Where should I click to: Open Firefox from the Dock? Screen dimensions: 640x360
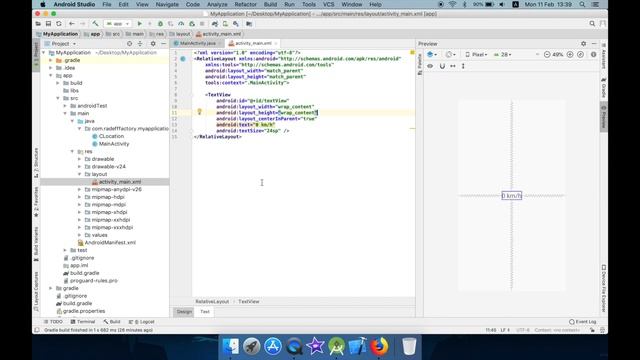379,347
